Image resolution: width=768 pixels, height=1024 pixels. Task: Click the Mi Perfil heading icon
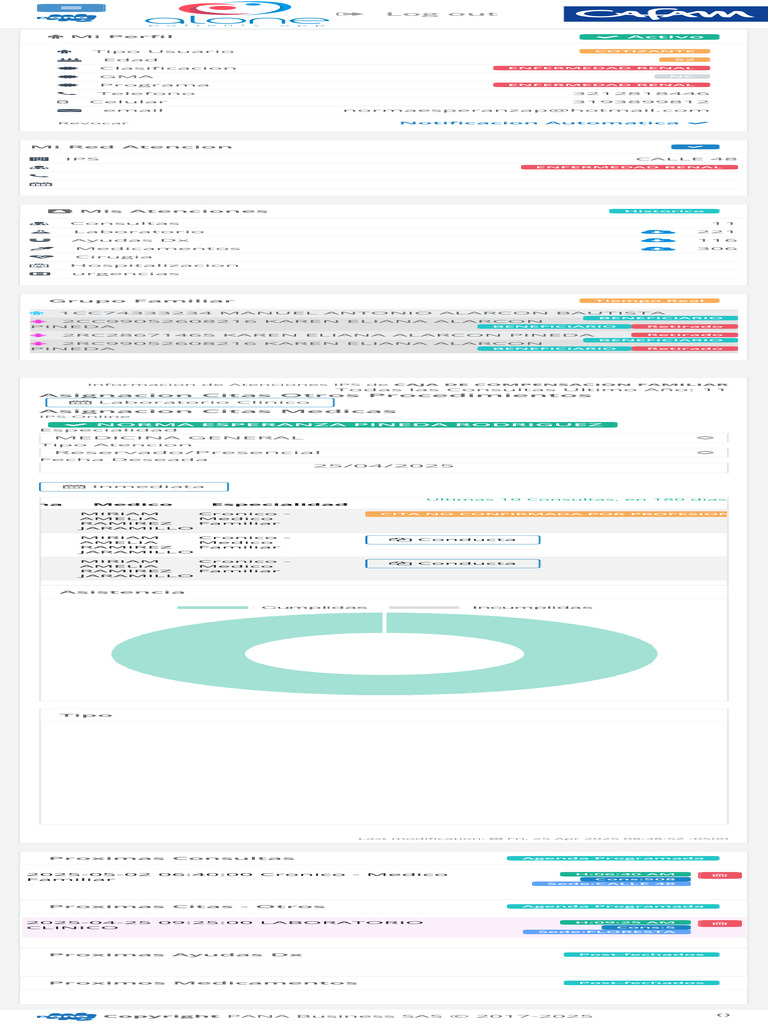[57, 37]
